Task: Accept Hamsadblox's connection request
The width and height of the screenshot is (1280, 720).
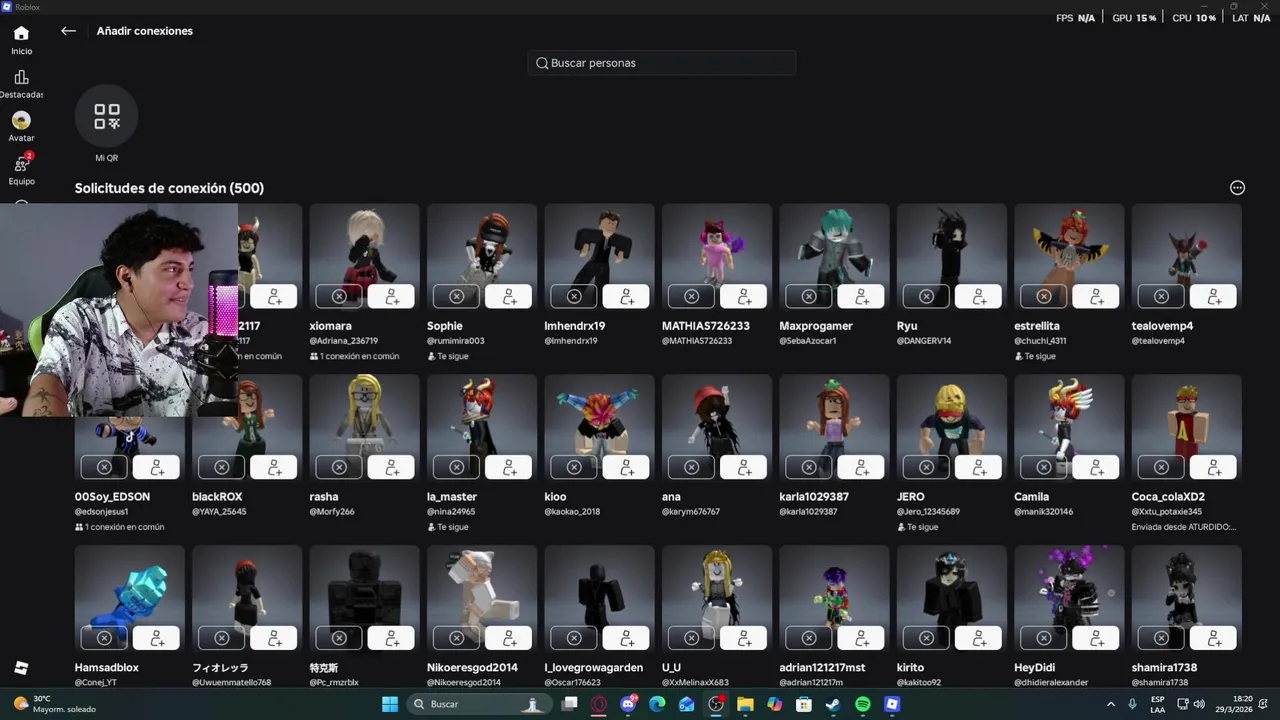Action: (156, 638)
